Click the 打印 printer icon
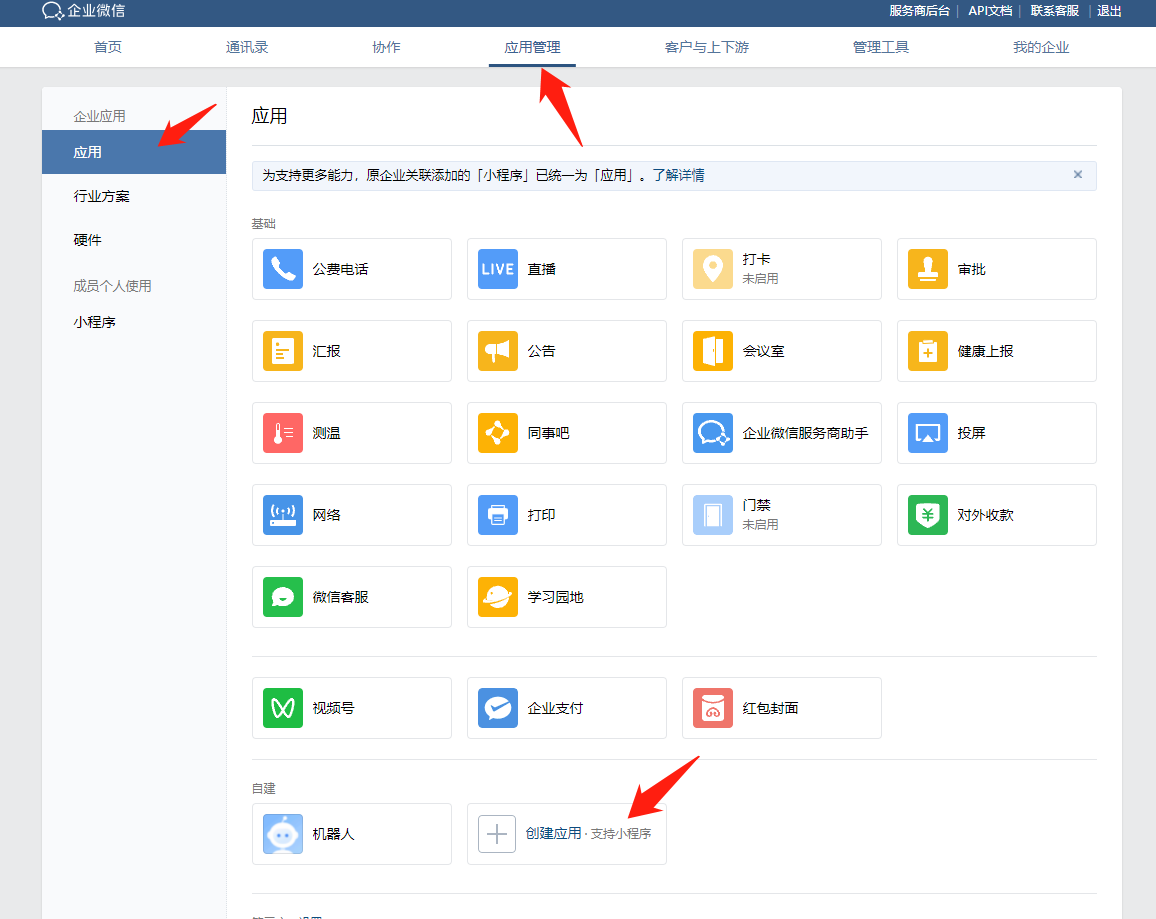Viewport: 1156px width, 919px height. click(498, 515)
